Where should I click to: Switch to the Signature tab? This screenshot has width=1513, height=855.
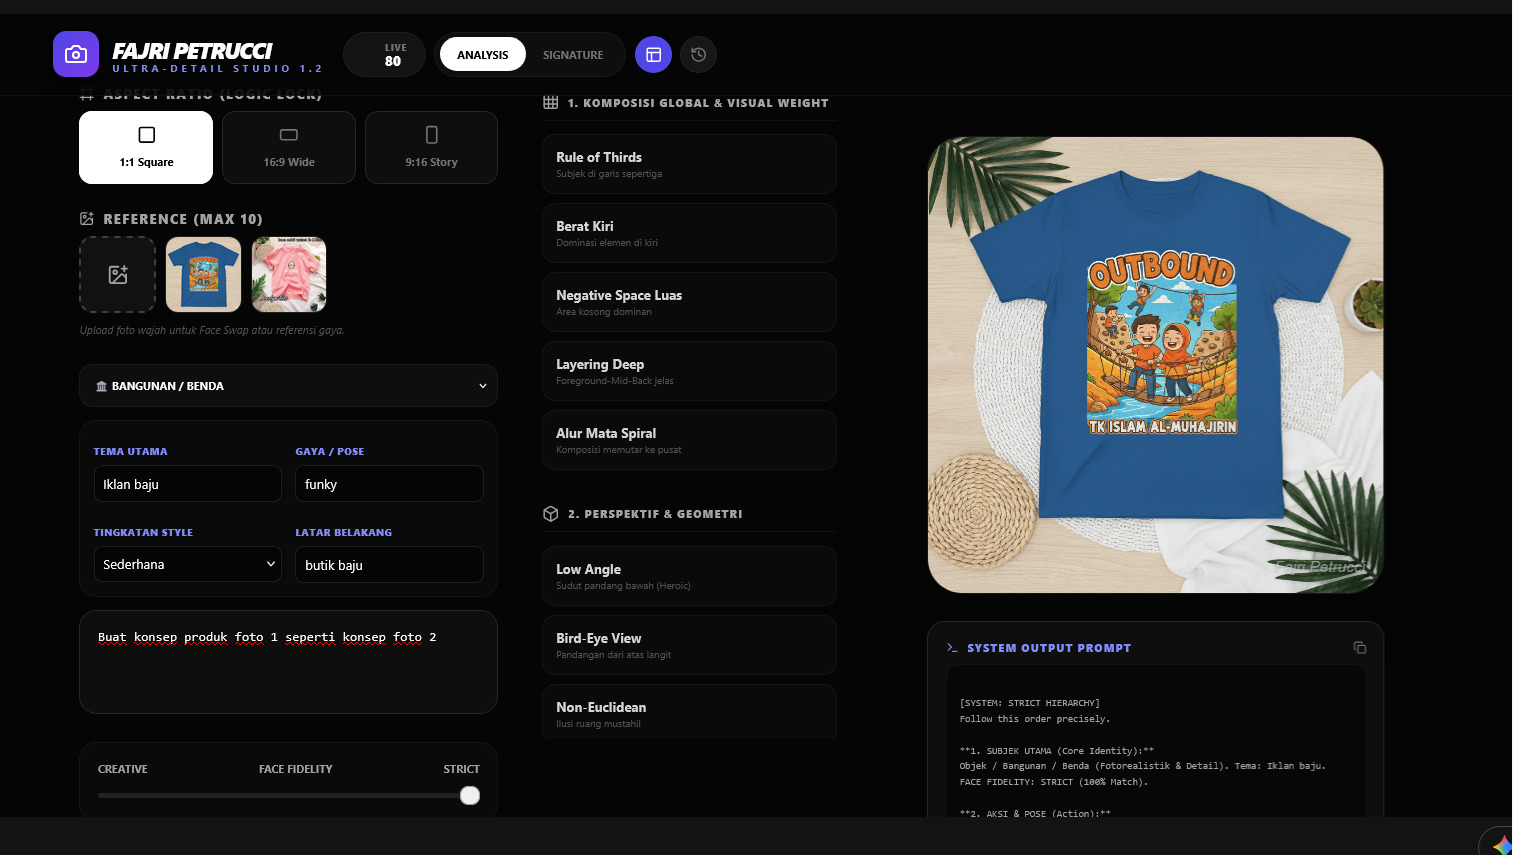(573, 55)
